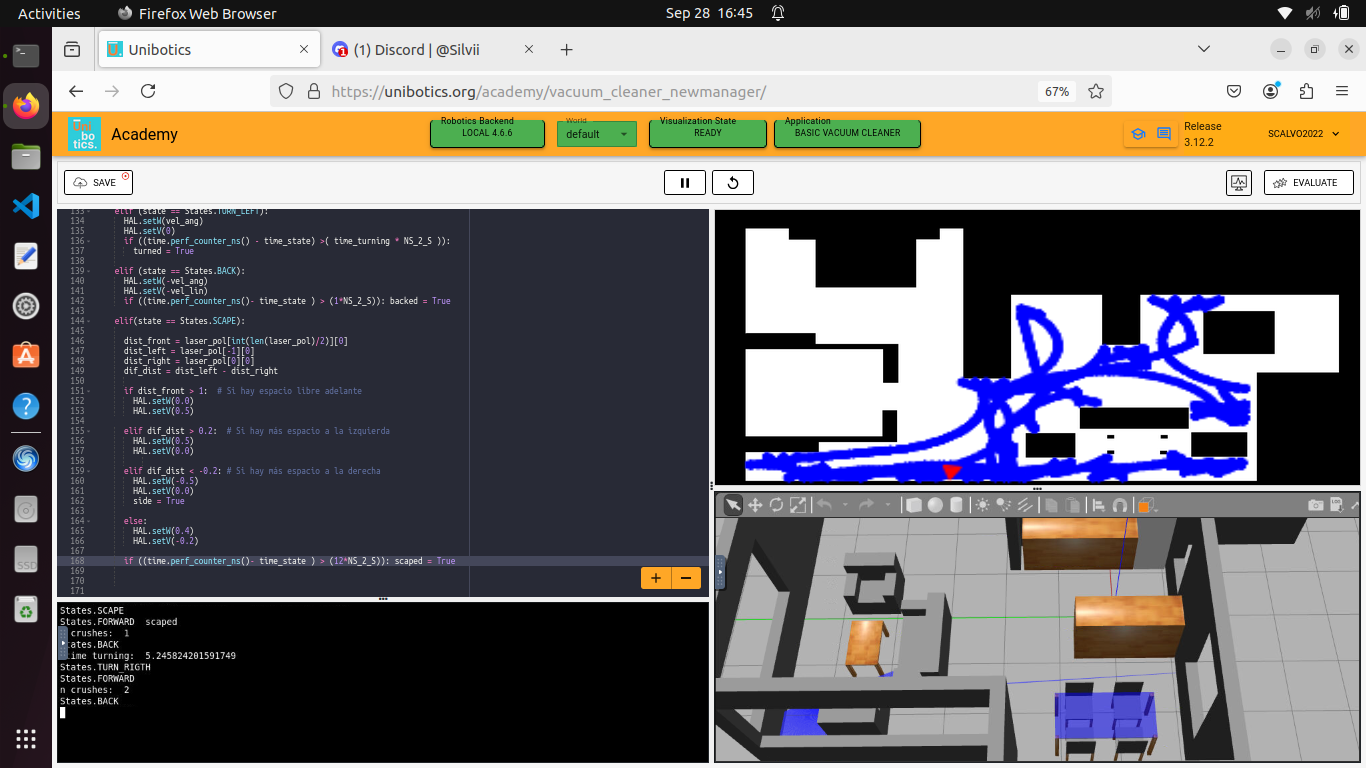Open the redo dropdown arrow in Gazebo
This screenshot has width=1366, height=768.
[x=888, y=505]
